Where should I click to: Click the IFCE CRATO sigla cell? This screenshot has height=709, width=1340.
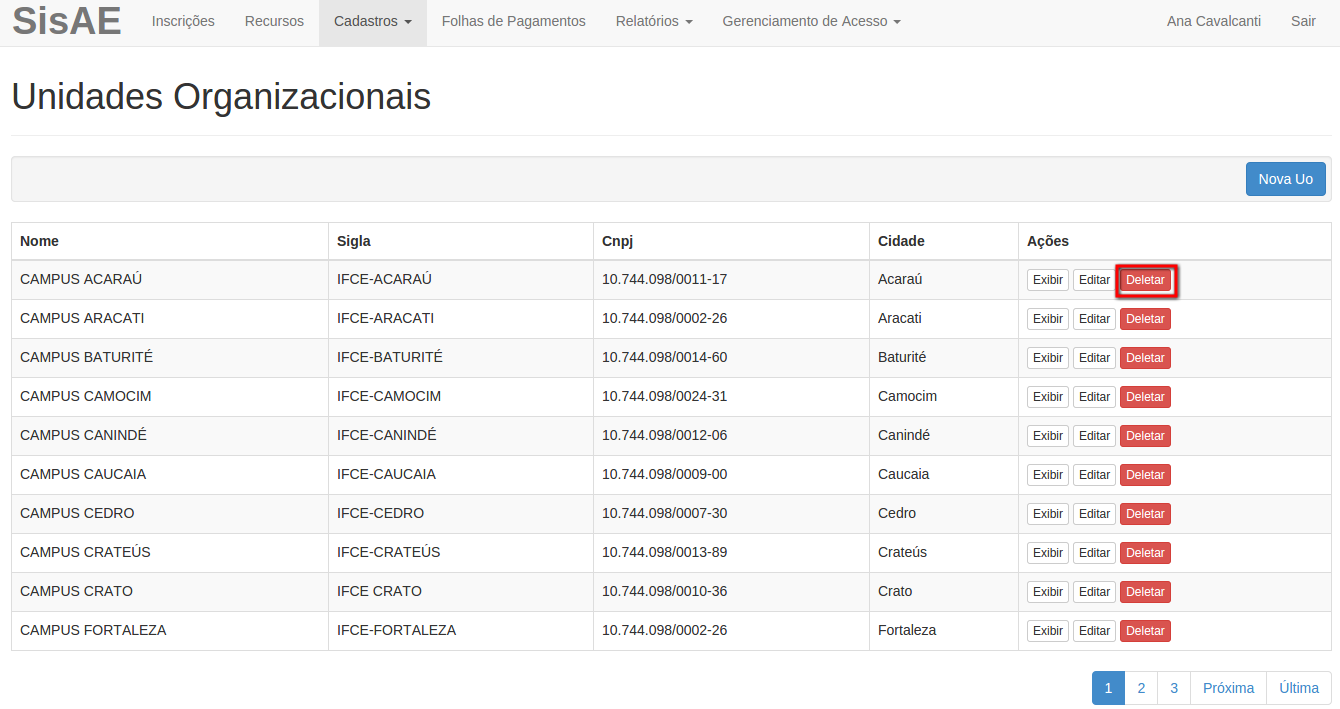(461, 592)
